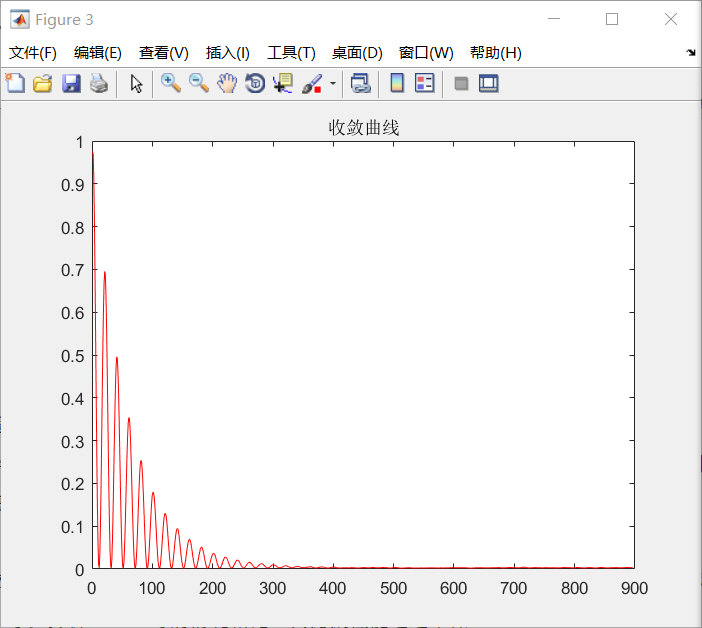Click the y-axis label 0.9
Image resolution: width=702 pixels, height=628 pixels.
pyautogui.click(x=73, y=185)
